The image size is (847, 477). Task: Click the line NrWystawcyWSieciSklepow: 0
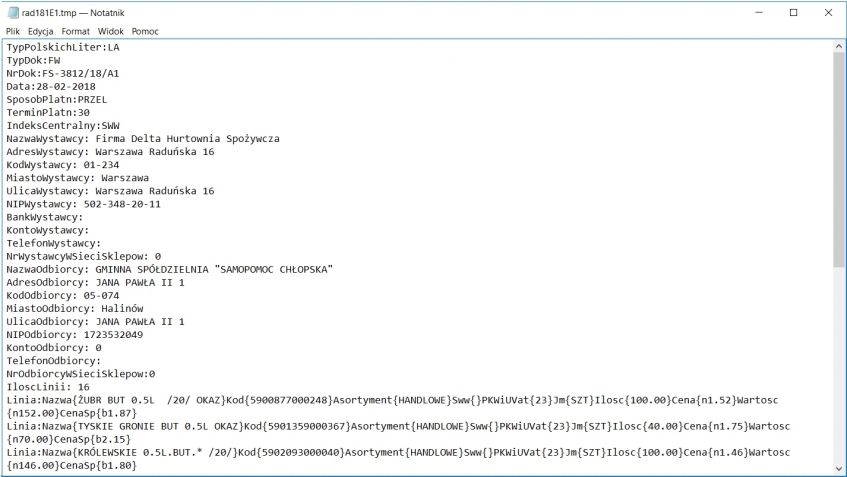pos(84,256)
